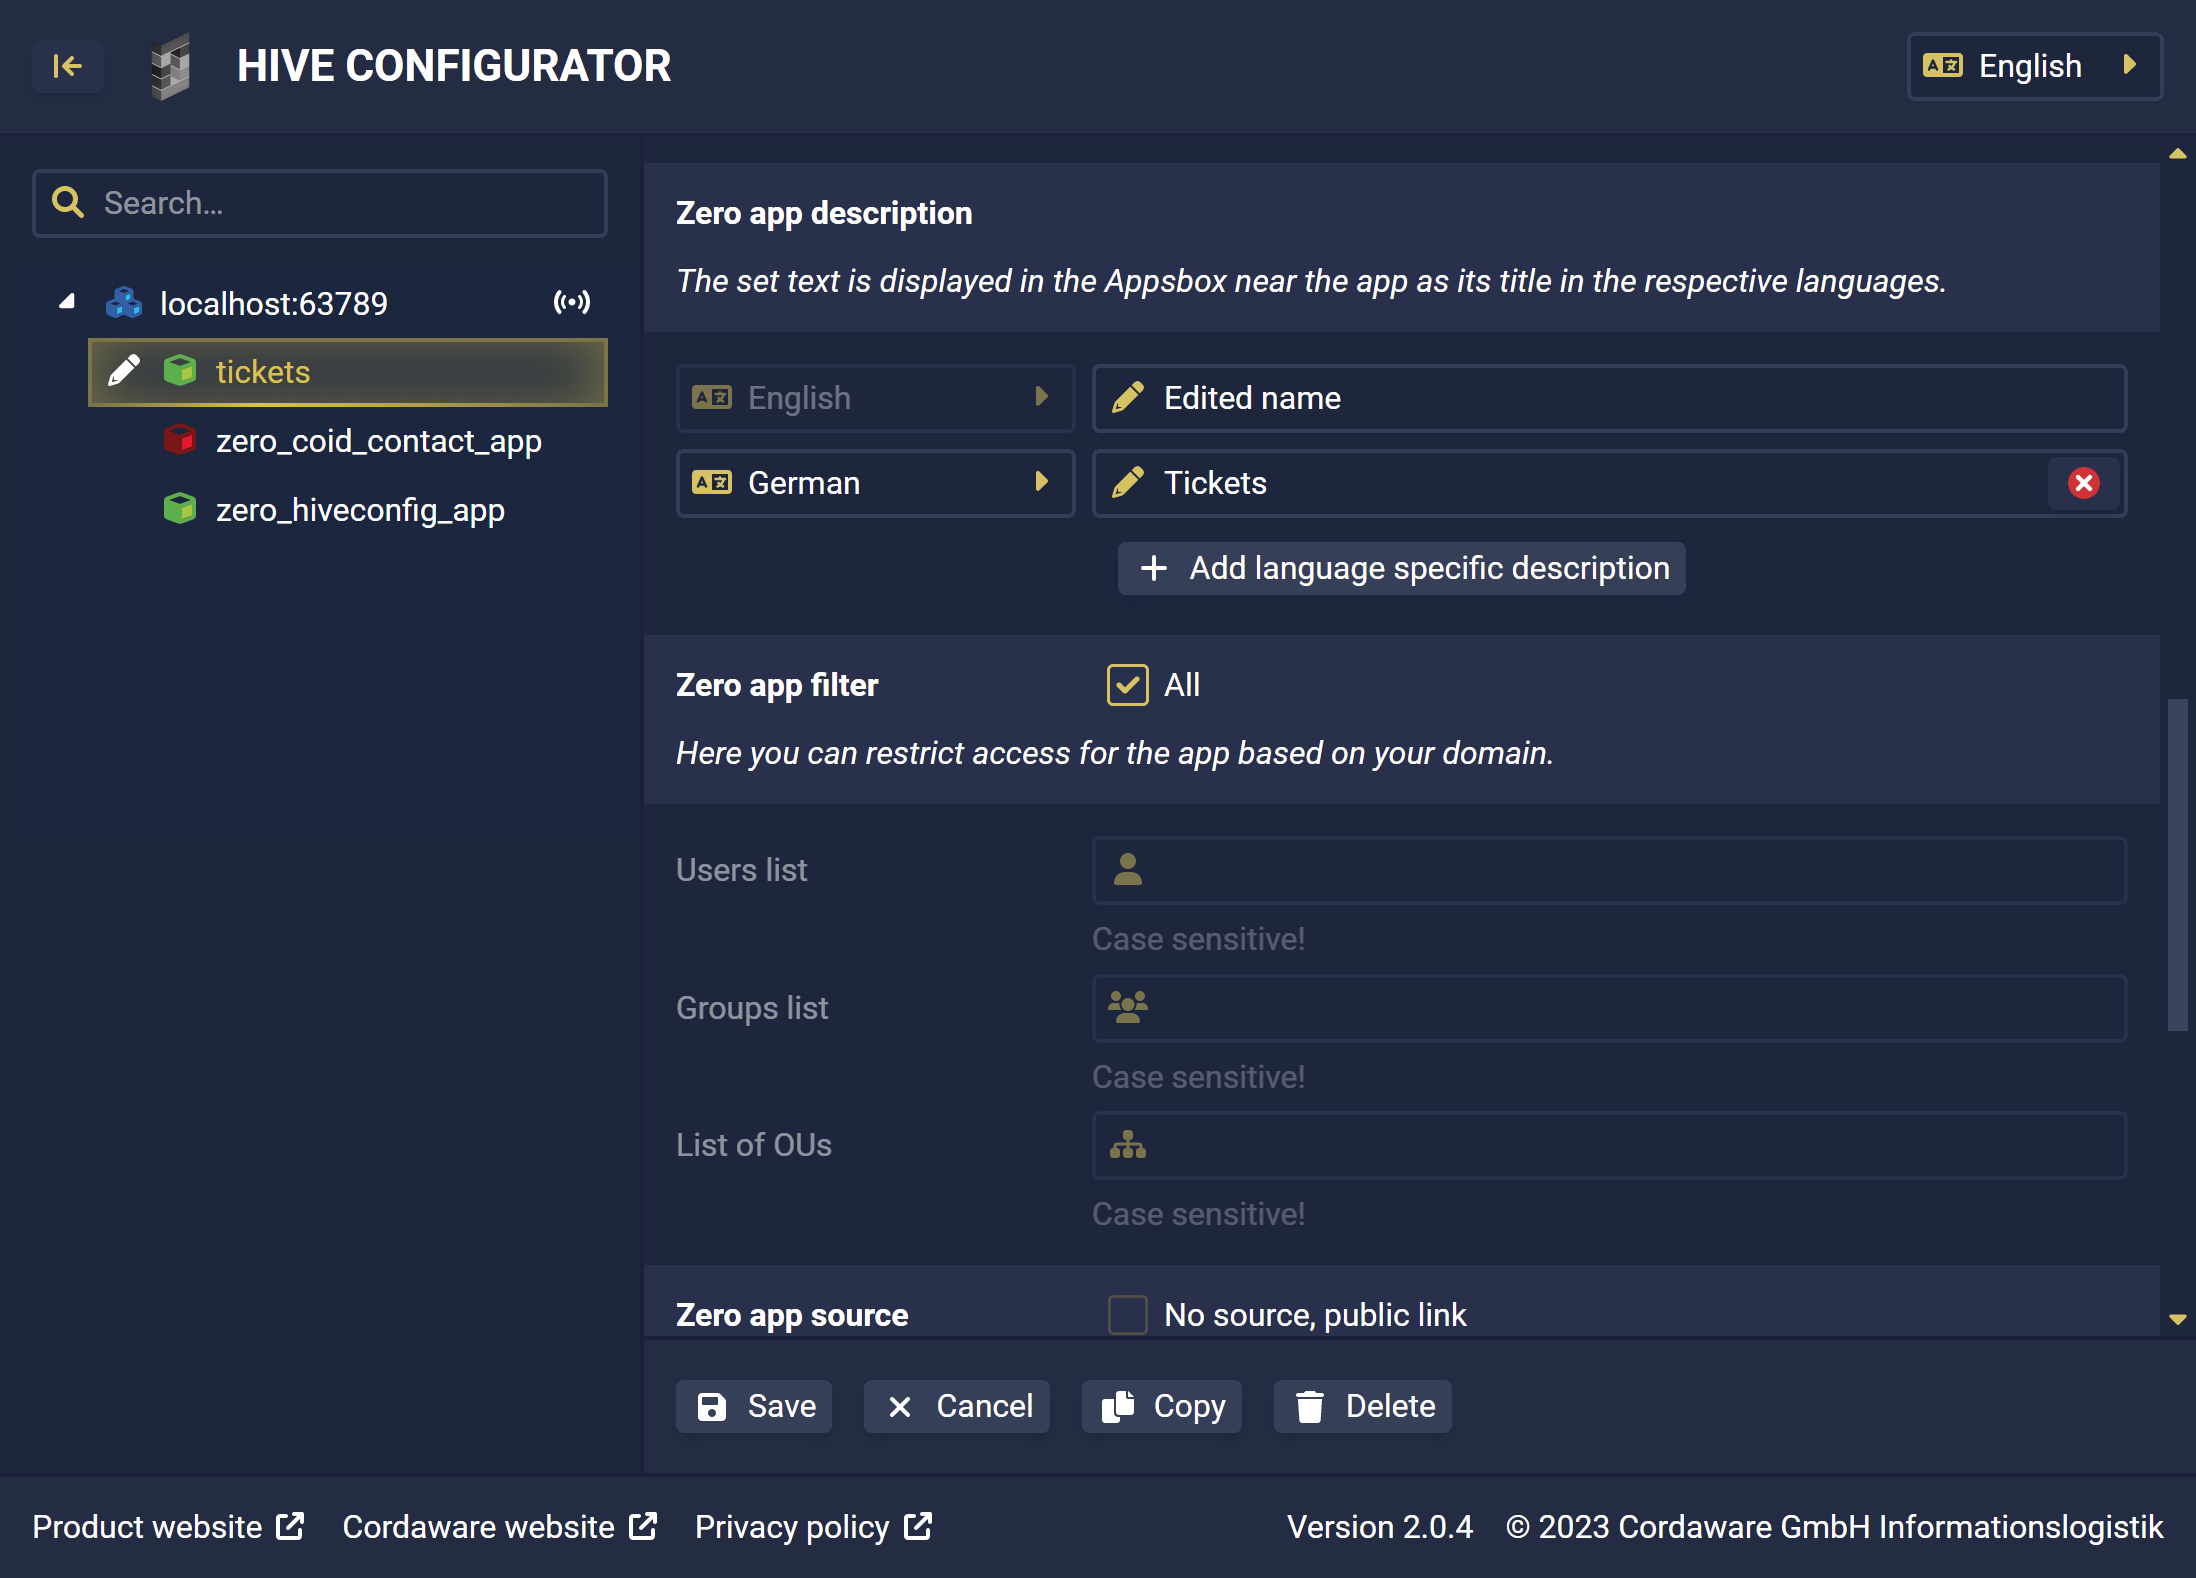Click the green cube icon of tickets

click(x=180, y=371)
